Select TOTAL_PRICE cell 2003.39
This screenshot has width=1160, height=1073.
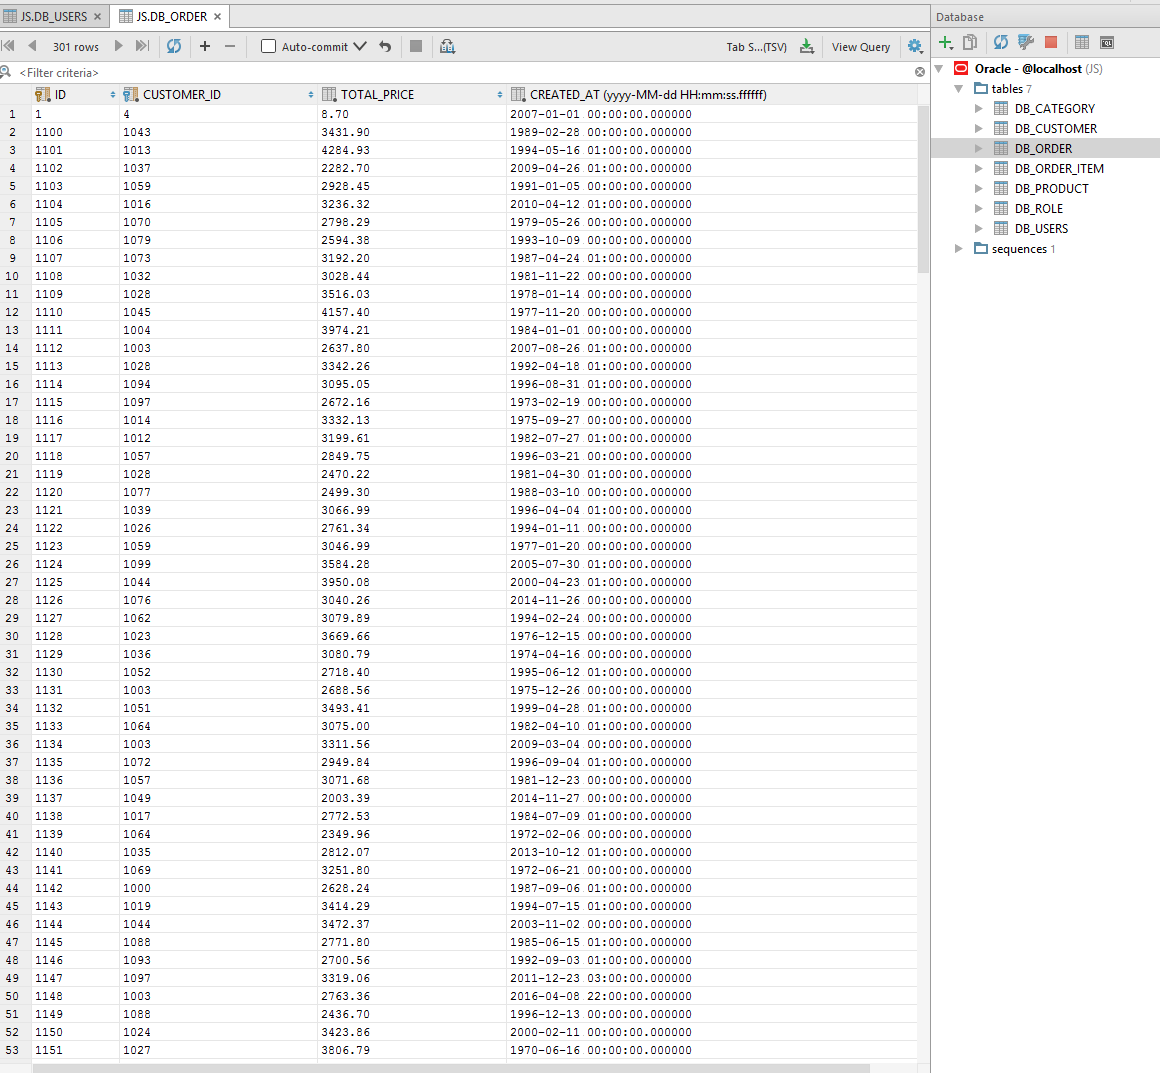[x=411, y=798]
